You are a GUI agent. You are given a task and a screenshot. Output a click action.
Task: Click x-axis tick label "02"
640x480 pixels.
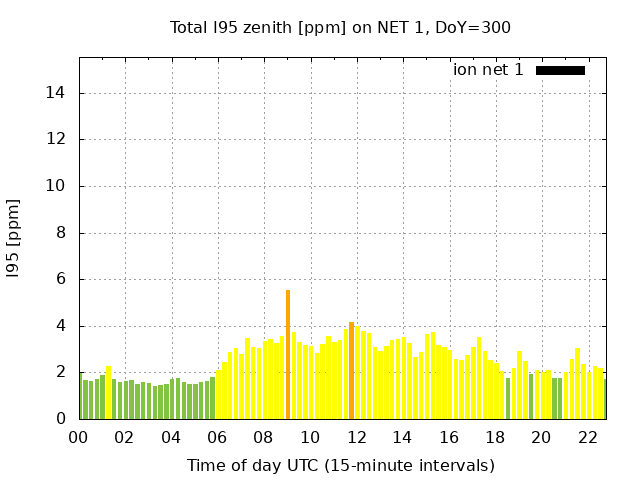click(x=125, y=437)
